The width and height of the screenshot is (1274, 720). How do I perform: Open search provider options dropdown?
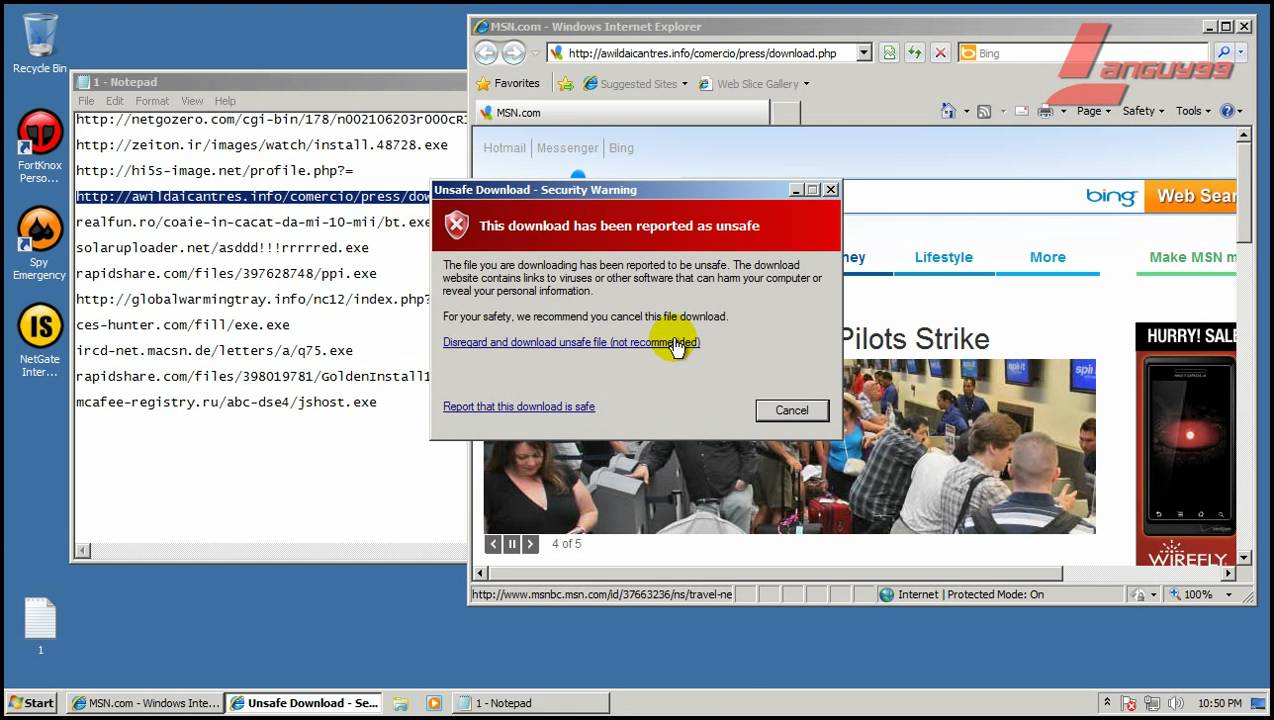point(1241,53)
